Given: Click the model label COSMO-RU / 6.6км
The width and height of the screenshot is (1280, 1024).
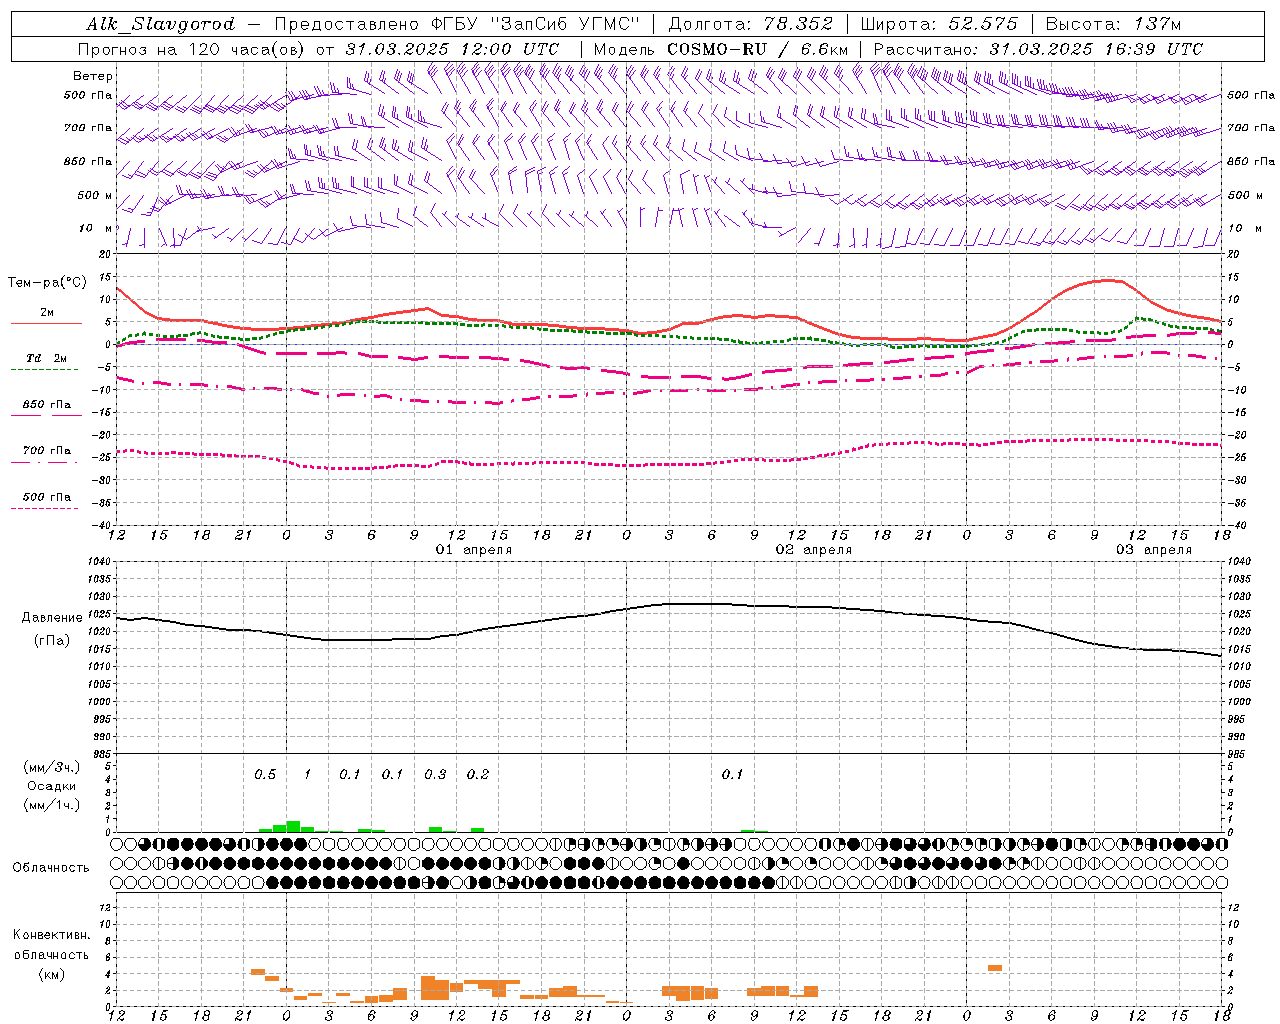Looking at the screenshot, I should [x=758, y=49].
